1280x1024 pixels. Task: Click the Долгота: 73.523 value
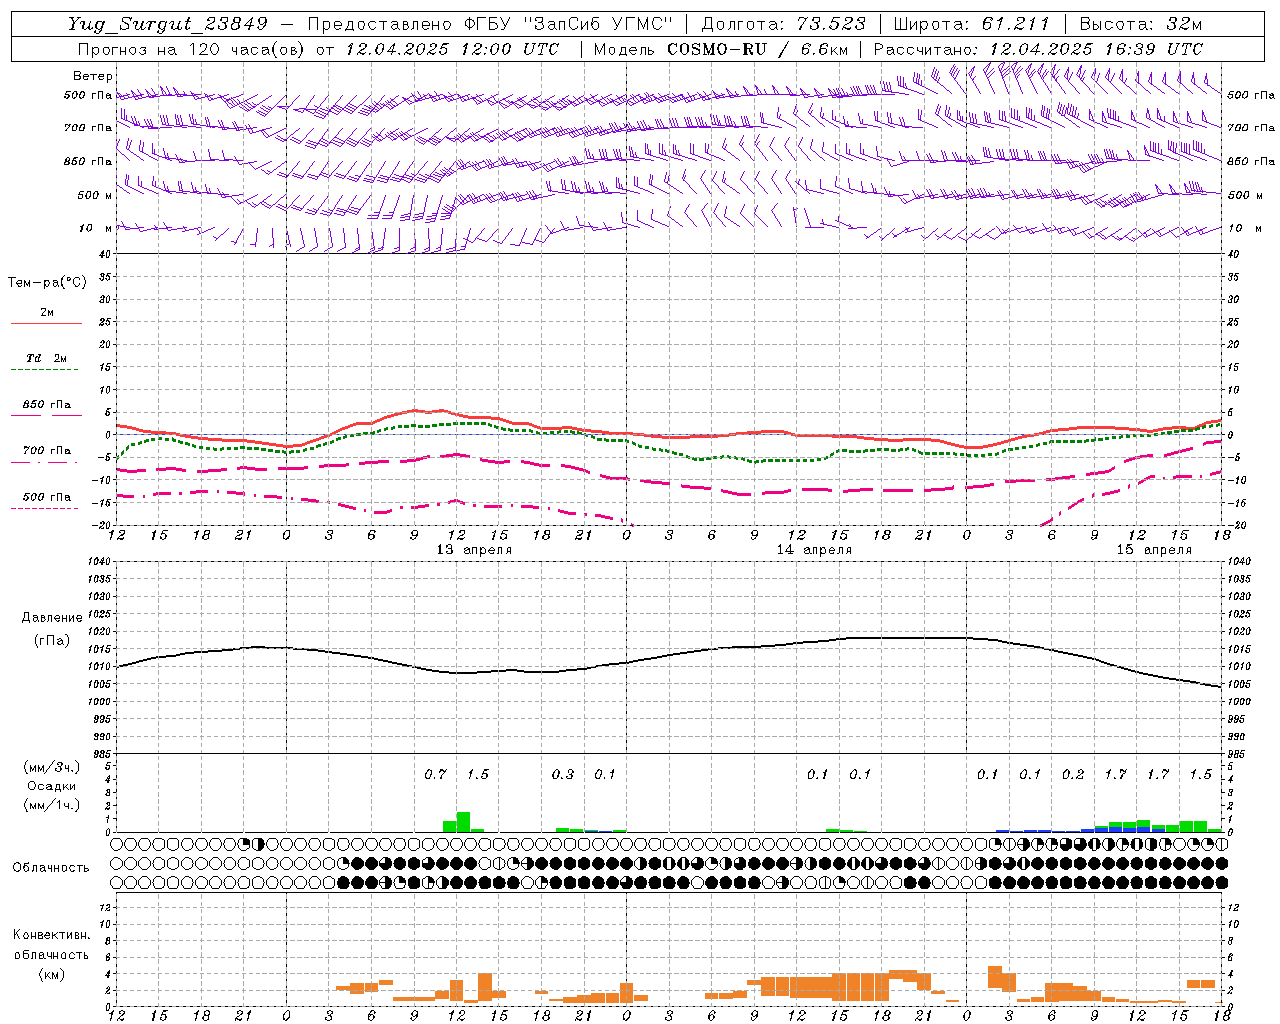coord(783,24)
